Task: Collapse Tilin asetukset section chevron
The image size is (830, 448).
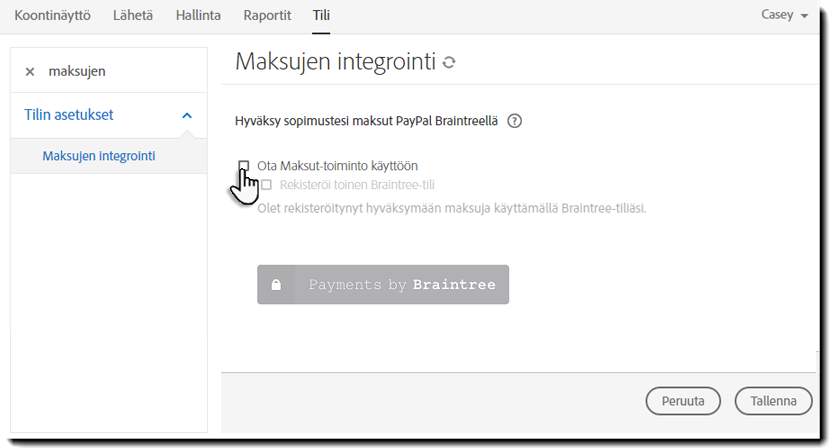Action: click(187, 115)
